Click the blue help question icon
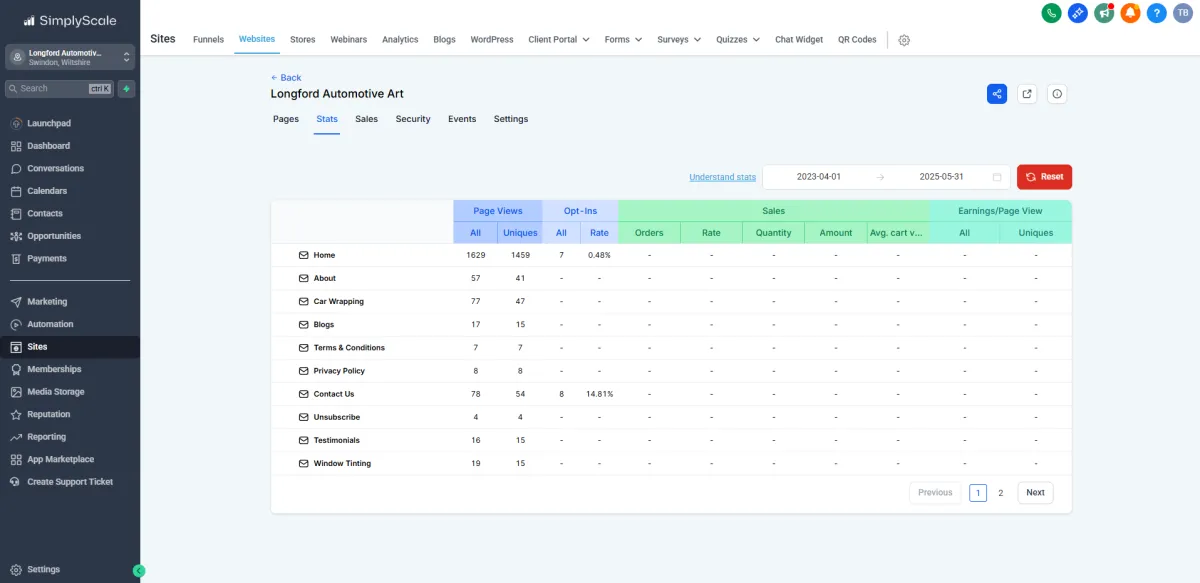This screenshot has width=1200, height=583. [x=1156, y=13]
